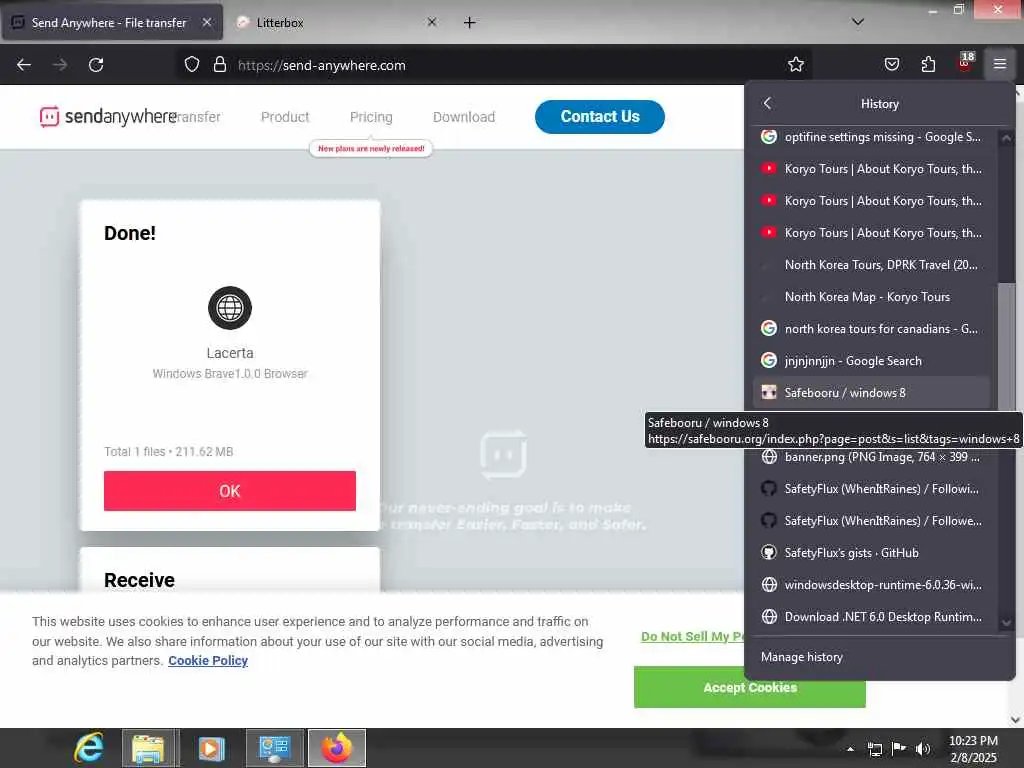Viewport: 1024px width, 768px height.
Task: Open the Cookie Policy link
Action: 208,660
